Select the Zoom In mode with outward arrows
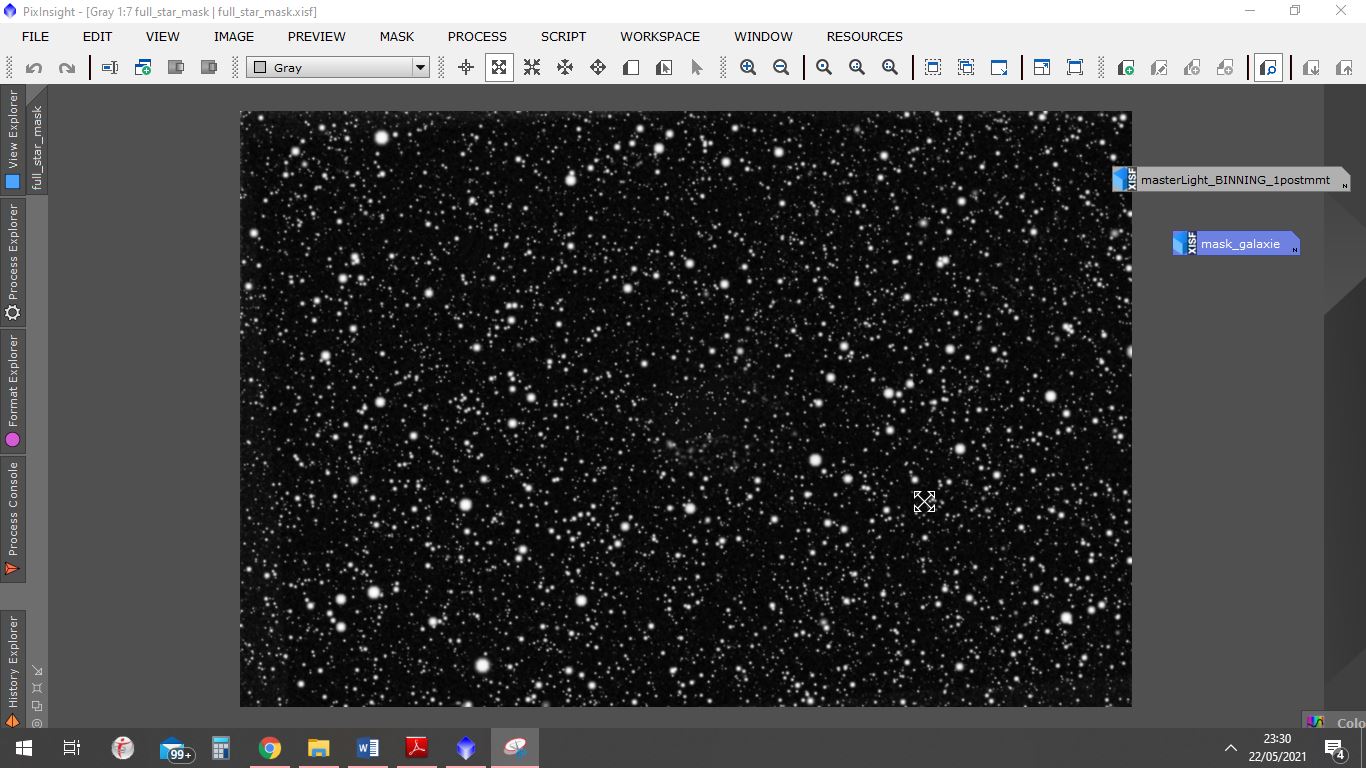Image resolution: width=1366 pixels, height=768 pixels. pyautogui.click(x=499, y=68)
